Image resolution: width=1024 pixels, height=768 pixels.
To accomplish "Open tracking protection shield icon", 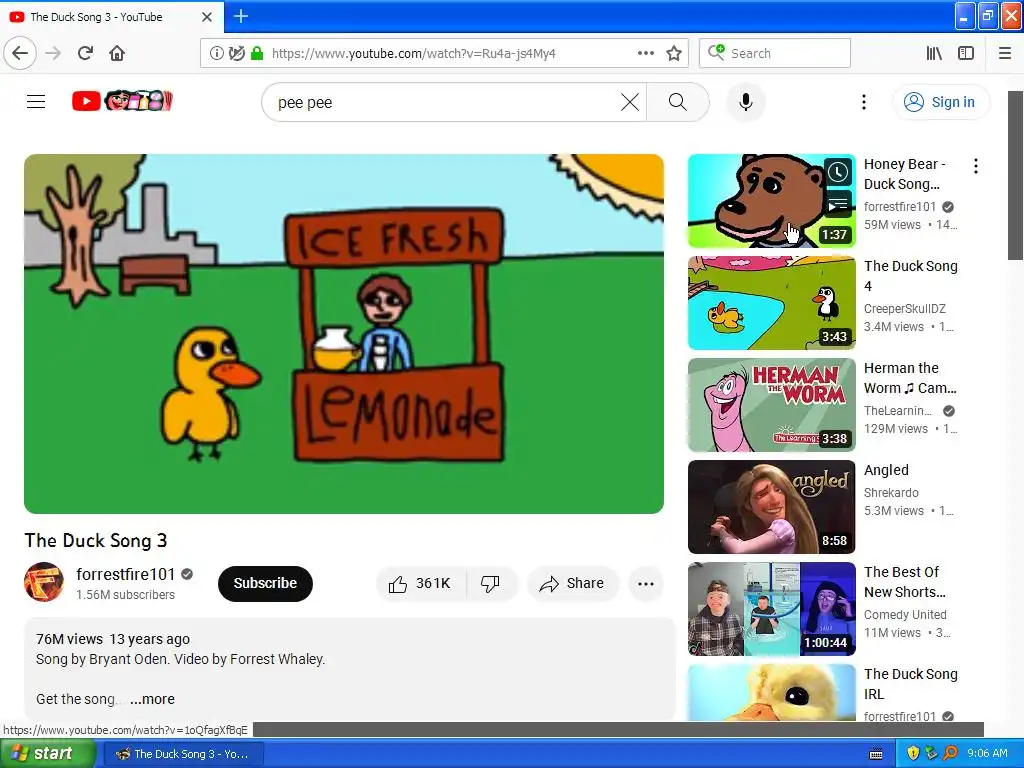I will pyautogui.click(x=237, y=53).
